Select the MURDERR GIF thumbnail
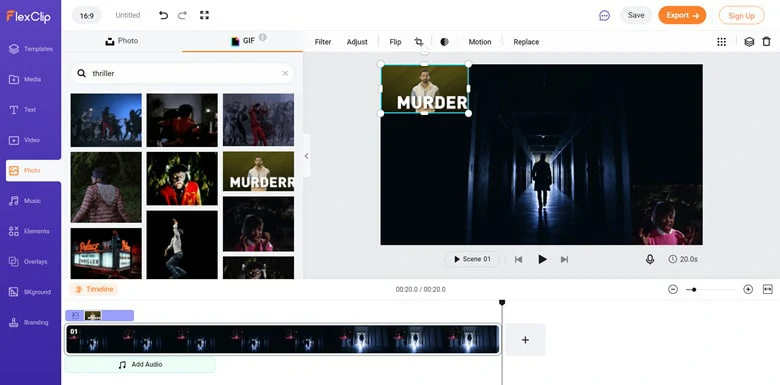The height and width of the screenshot is (385, 780). tap(258, 172)
